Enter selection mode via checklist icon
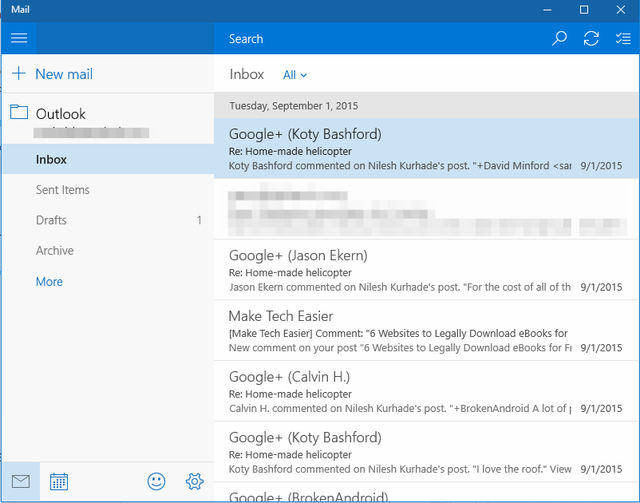The width and height of the screenshot is (640, 503). (x=622, y=38)
